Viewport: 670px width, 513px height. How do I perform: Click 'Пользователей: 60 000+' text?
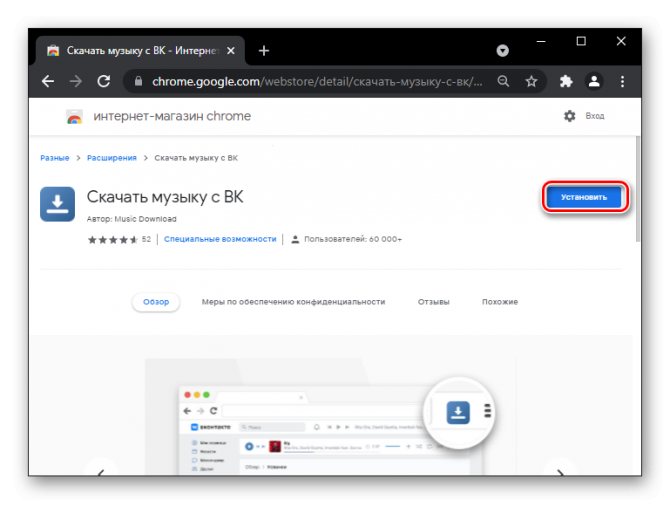pos(353,239)
